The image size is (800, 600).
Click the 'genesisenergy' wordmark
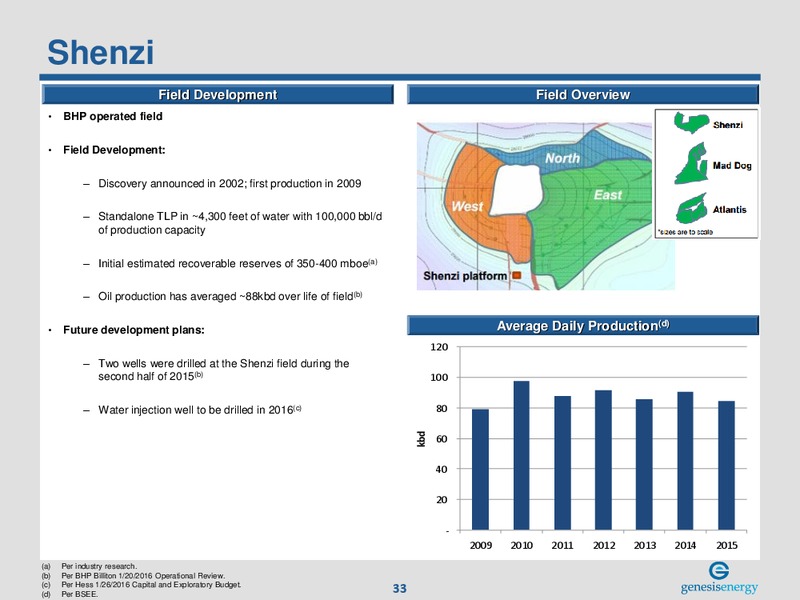point(719,587)
